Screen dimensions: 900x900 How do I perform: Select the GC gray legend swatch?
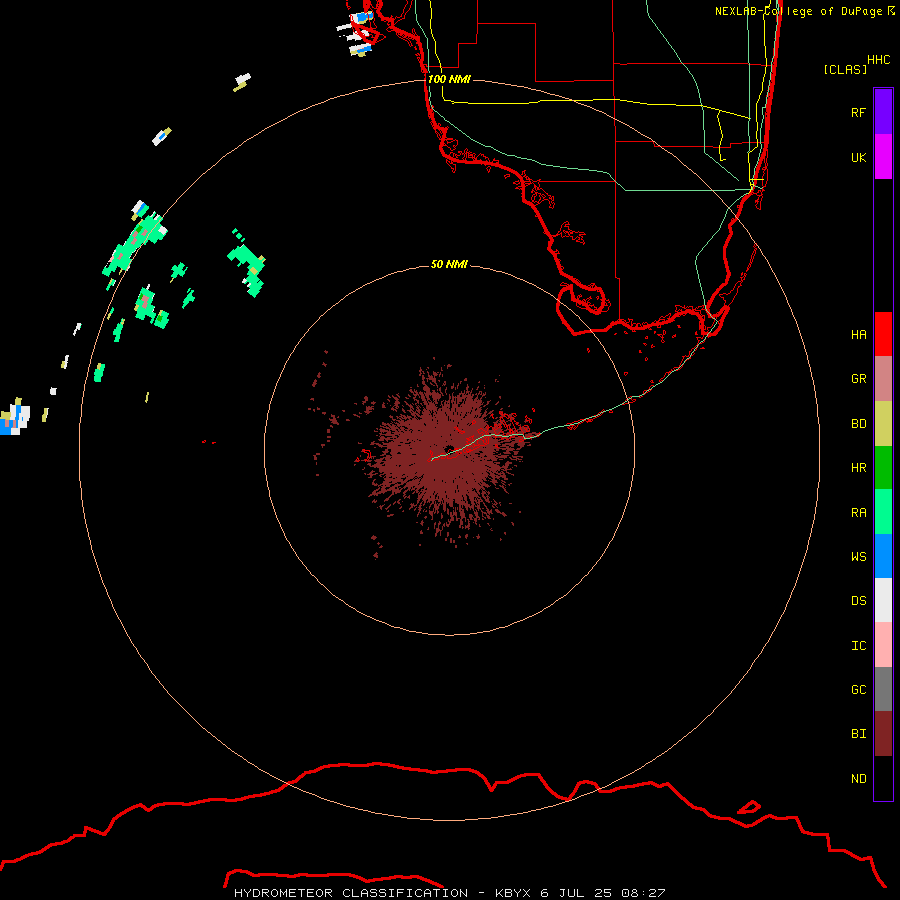[883, 689]
